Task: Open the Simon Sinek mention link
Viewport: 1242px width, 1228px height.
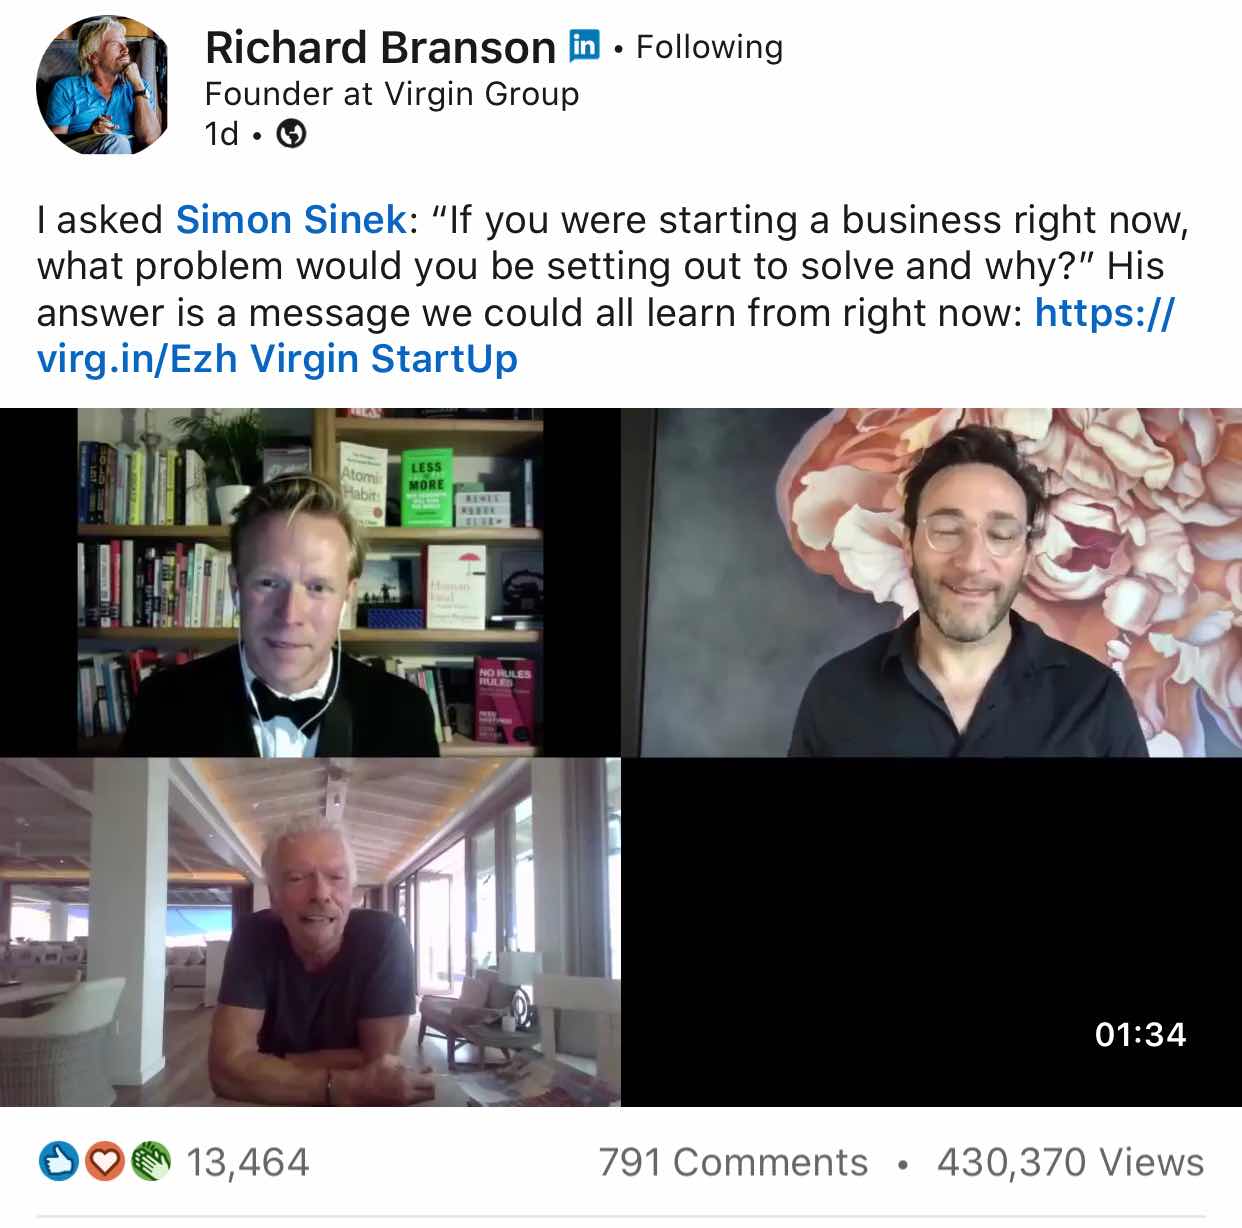Action: click(291, 219)
